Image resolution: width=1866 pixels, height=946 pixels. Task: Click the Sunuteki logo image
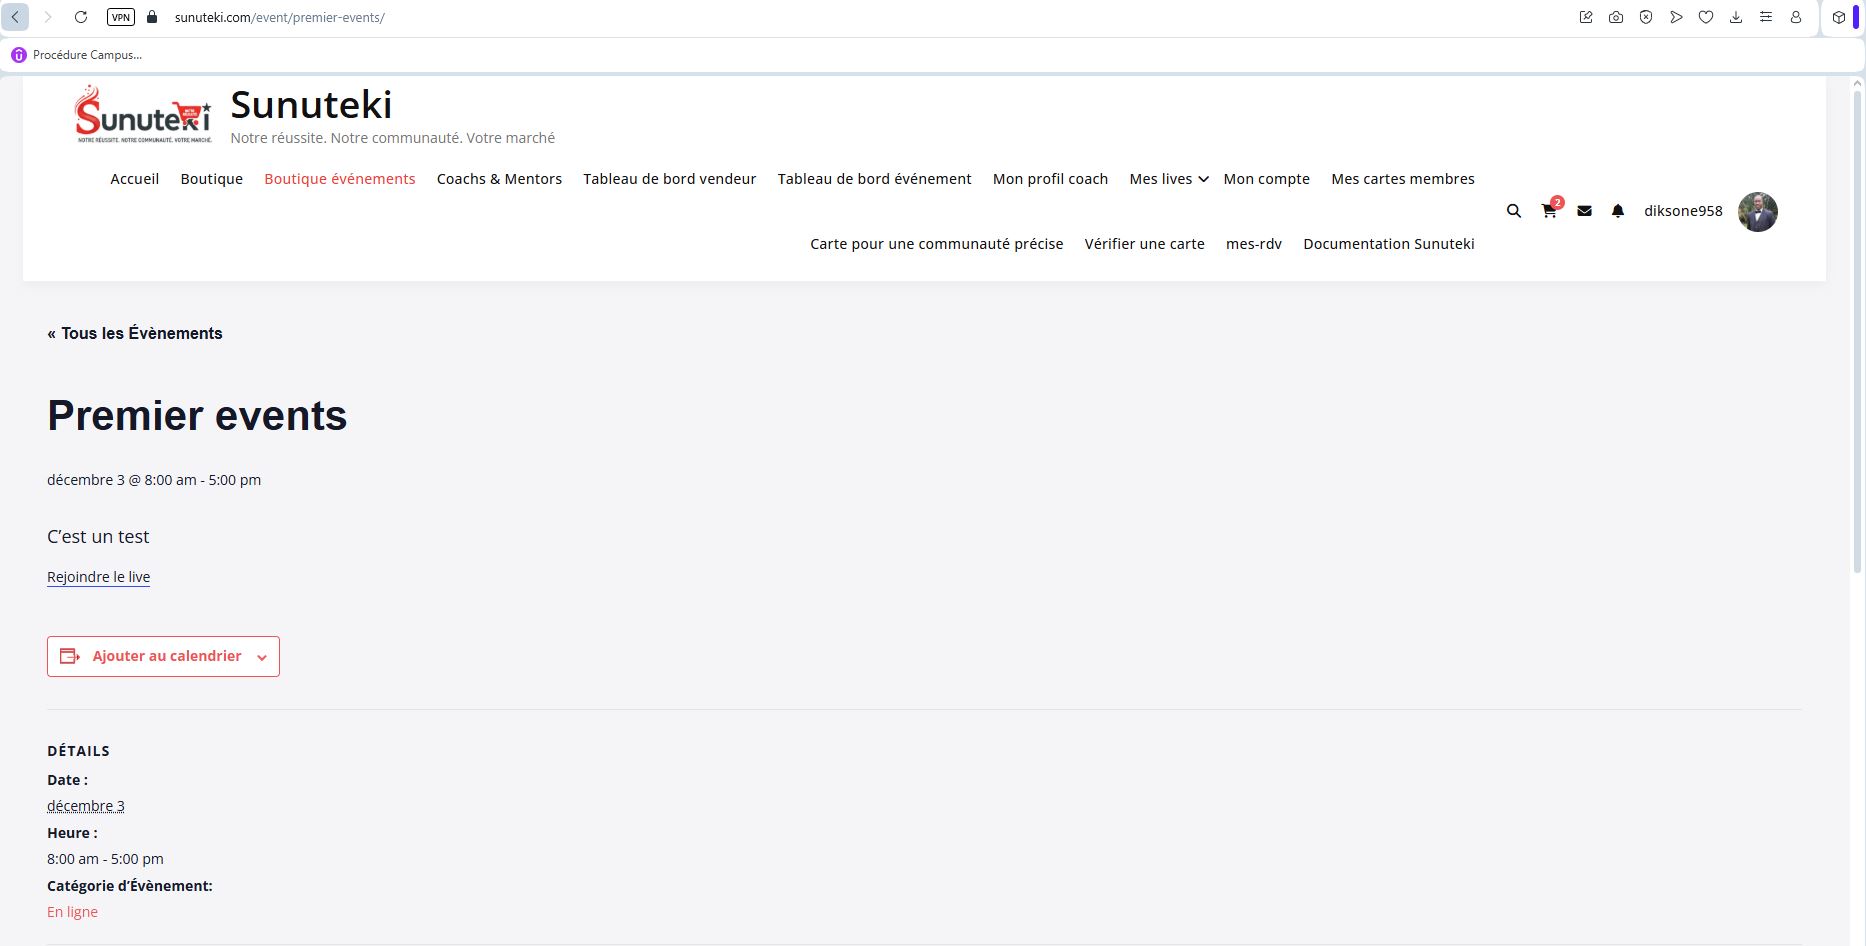point(144,116)
